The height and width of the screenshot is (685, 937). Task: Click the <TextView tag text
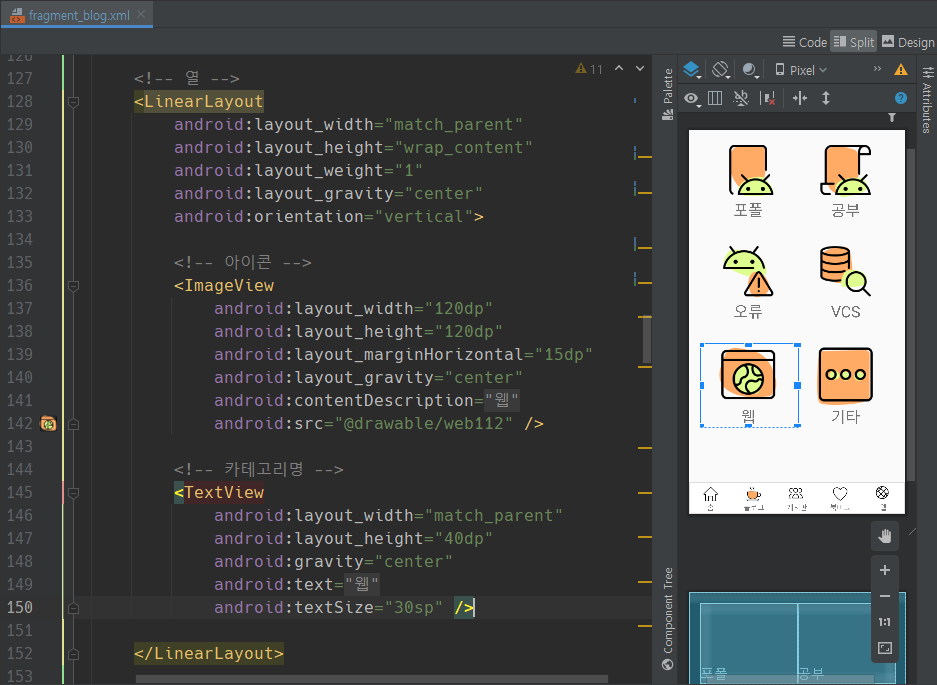pyautogui.click(x=219, y=493)
